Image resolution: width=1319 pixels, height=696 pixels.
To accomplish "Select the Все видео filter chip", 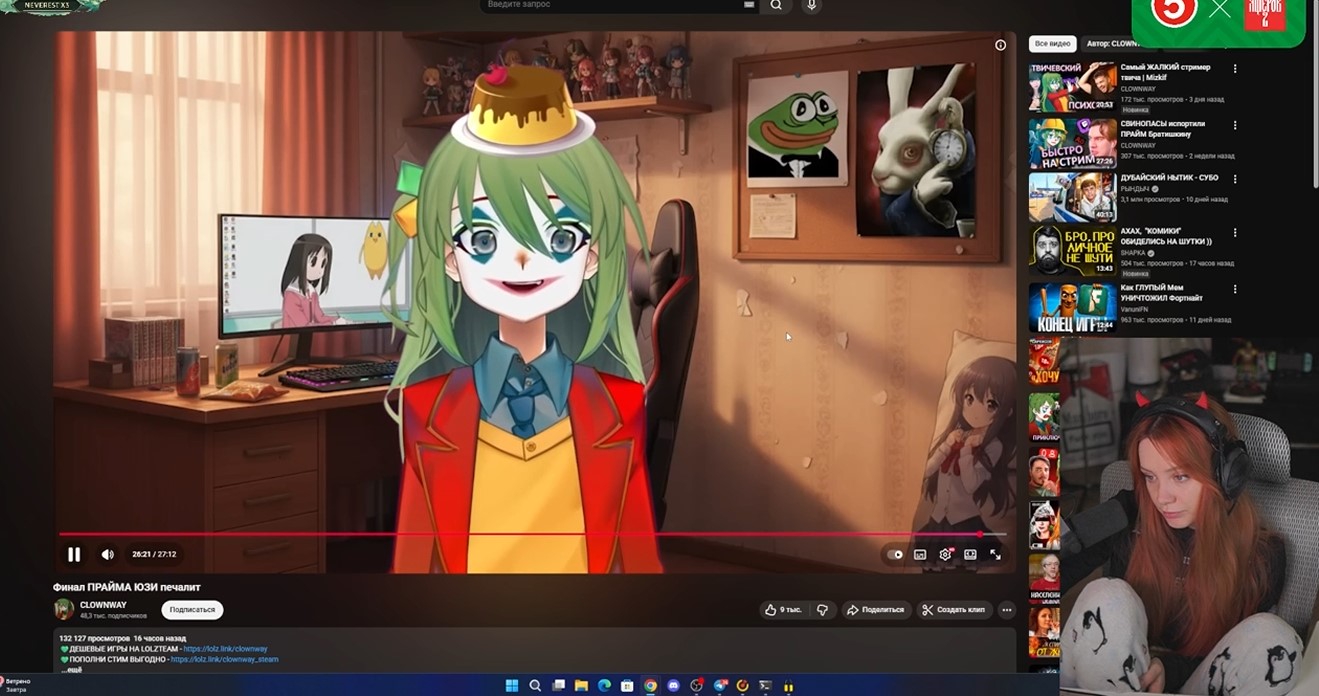I will [x=1053, y=44].
